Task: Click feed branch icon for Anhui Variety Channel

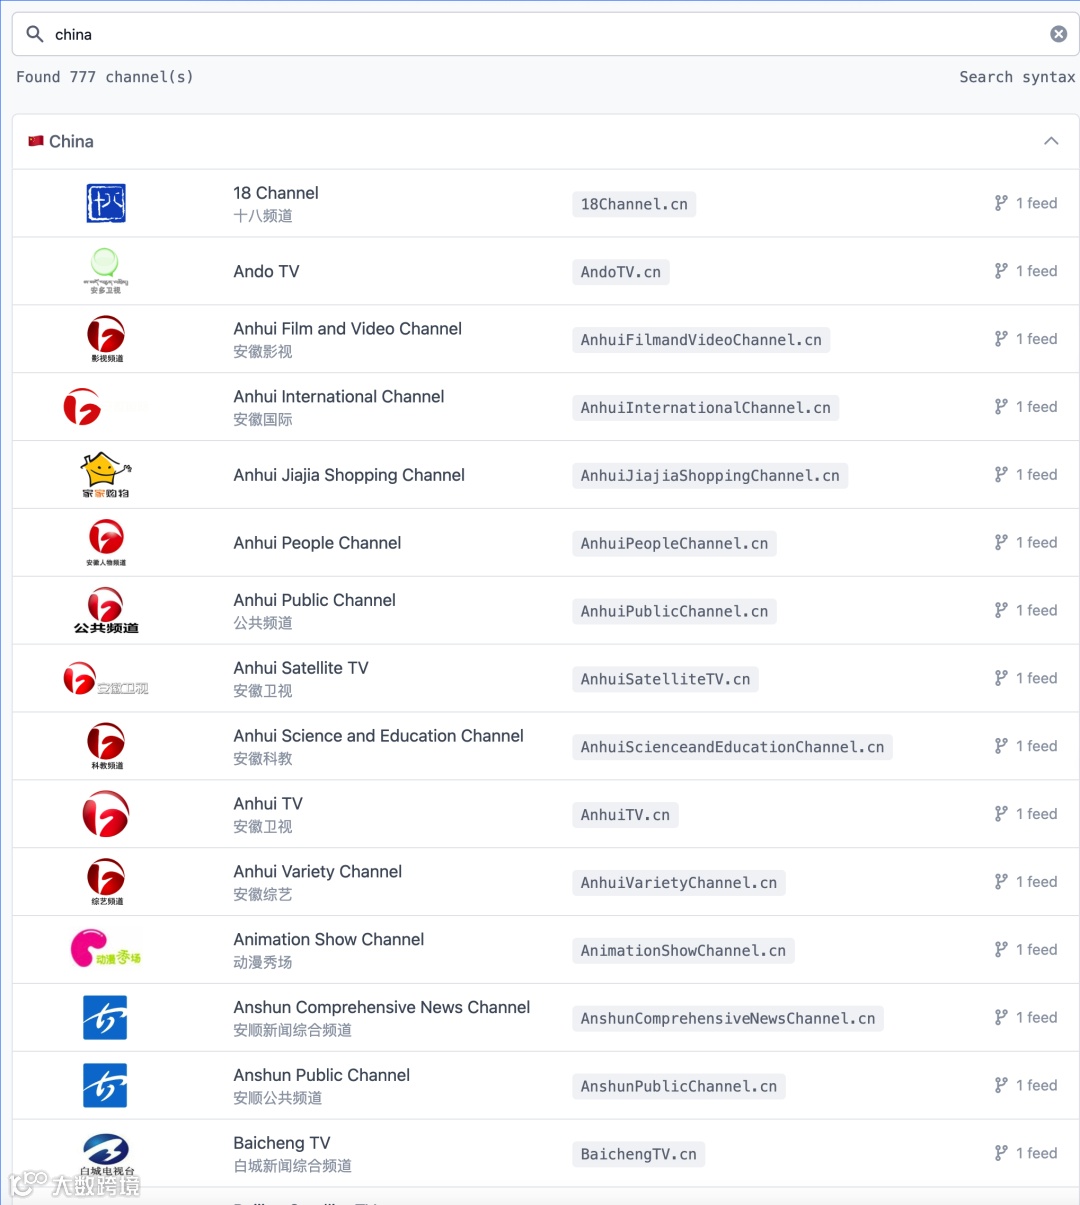Action: 1001,882
